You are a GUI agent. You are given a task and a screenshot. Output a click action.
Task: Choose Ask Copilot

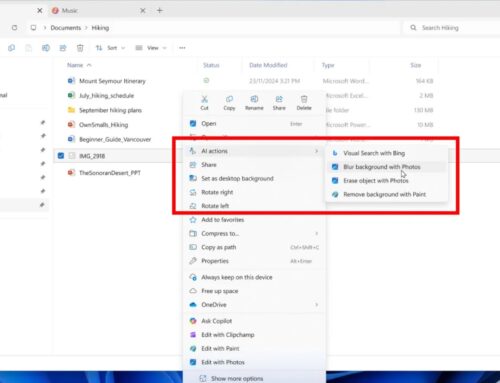(254, 321)
